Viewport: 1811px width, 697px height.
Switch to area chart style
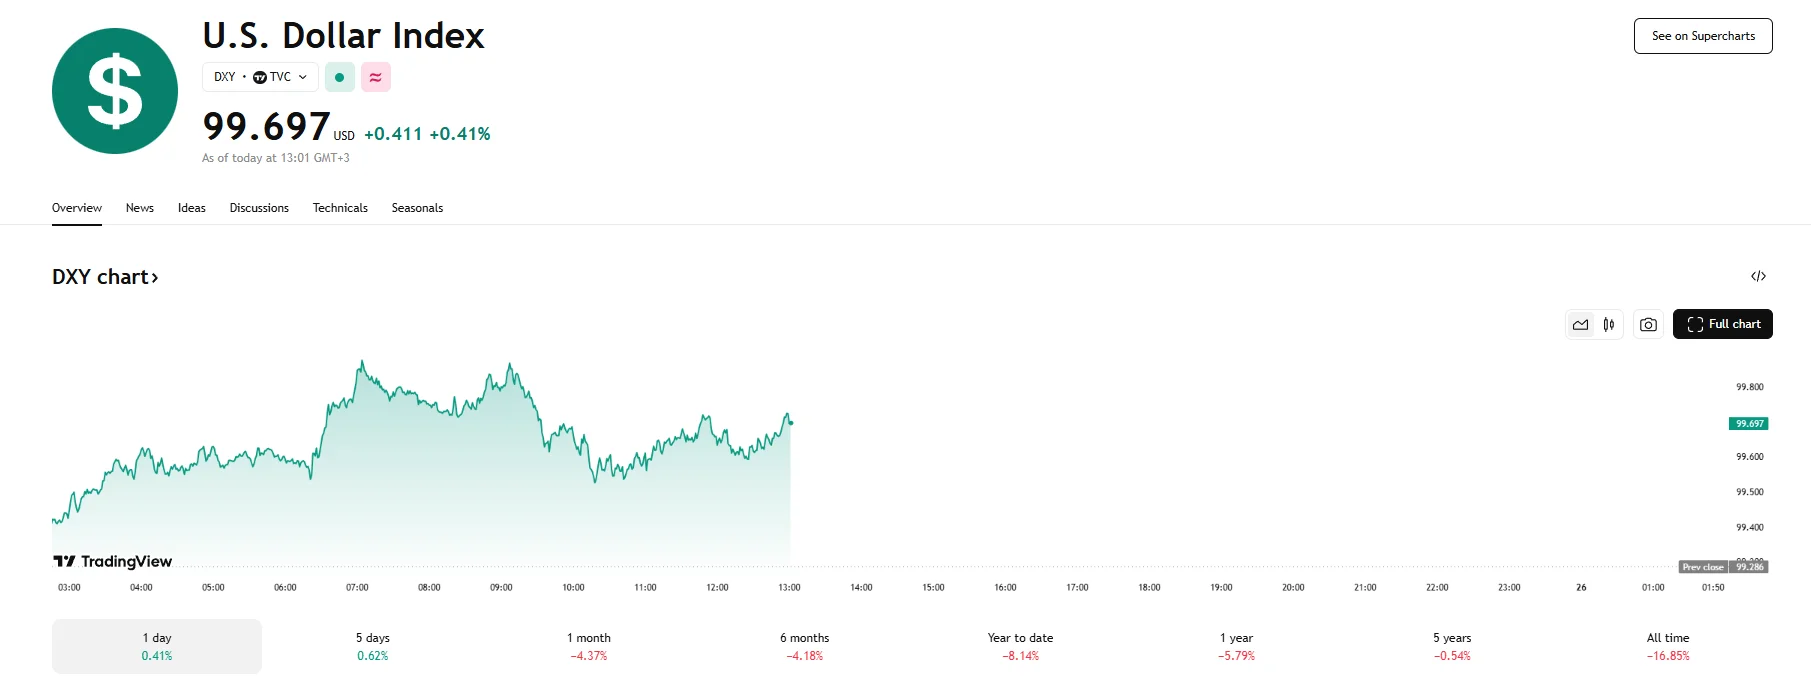1581,324
